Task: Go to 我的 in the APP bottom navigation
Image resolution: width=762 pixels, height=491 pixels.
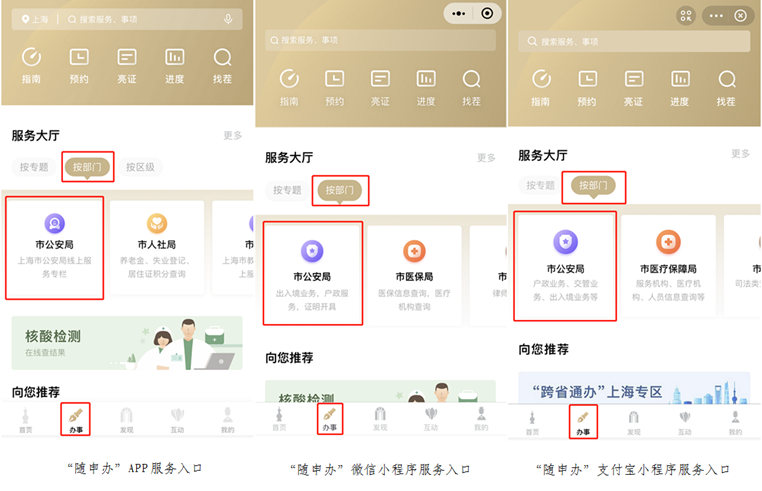Action: [x=227, y=420]
